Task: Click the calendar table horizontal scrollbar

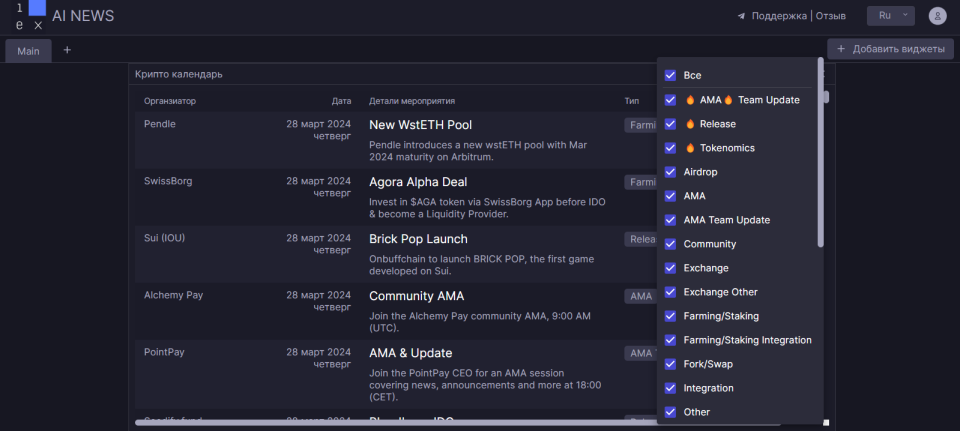Action: (x=457, y=422)
